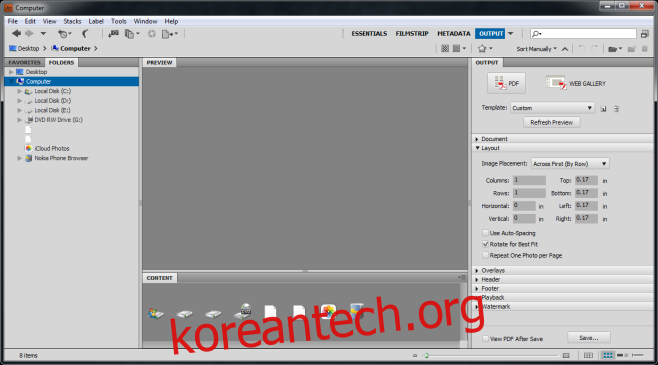Enable Repeat One Photo per Page
The width and height of the screenshot is (658, 365).
tap(486, 256)
